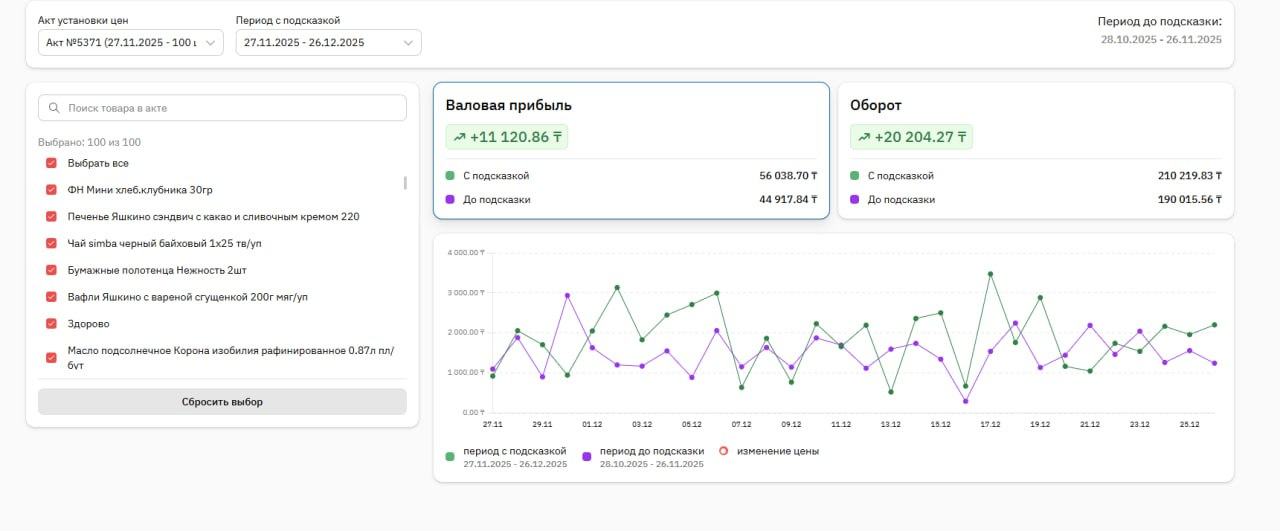The height and width of the screenshot is (531, 1280).
Task: Click the trend arrow icon in Оборот
Action: [x=864, y=137]
